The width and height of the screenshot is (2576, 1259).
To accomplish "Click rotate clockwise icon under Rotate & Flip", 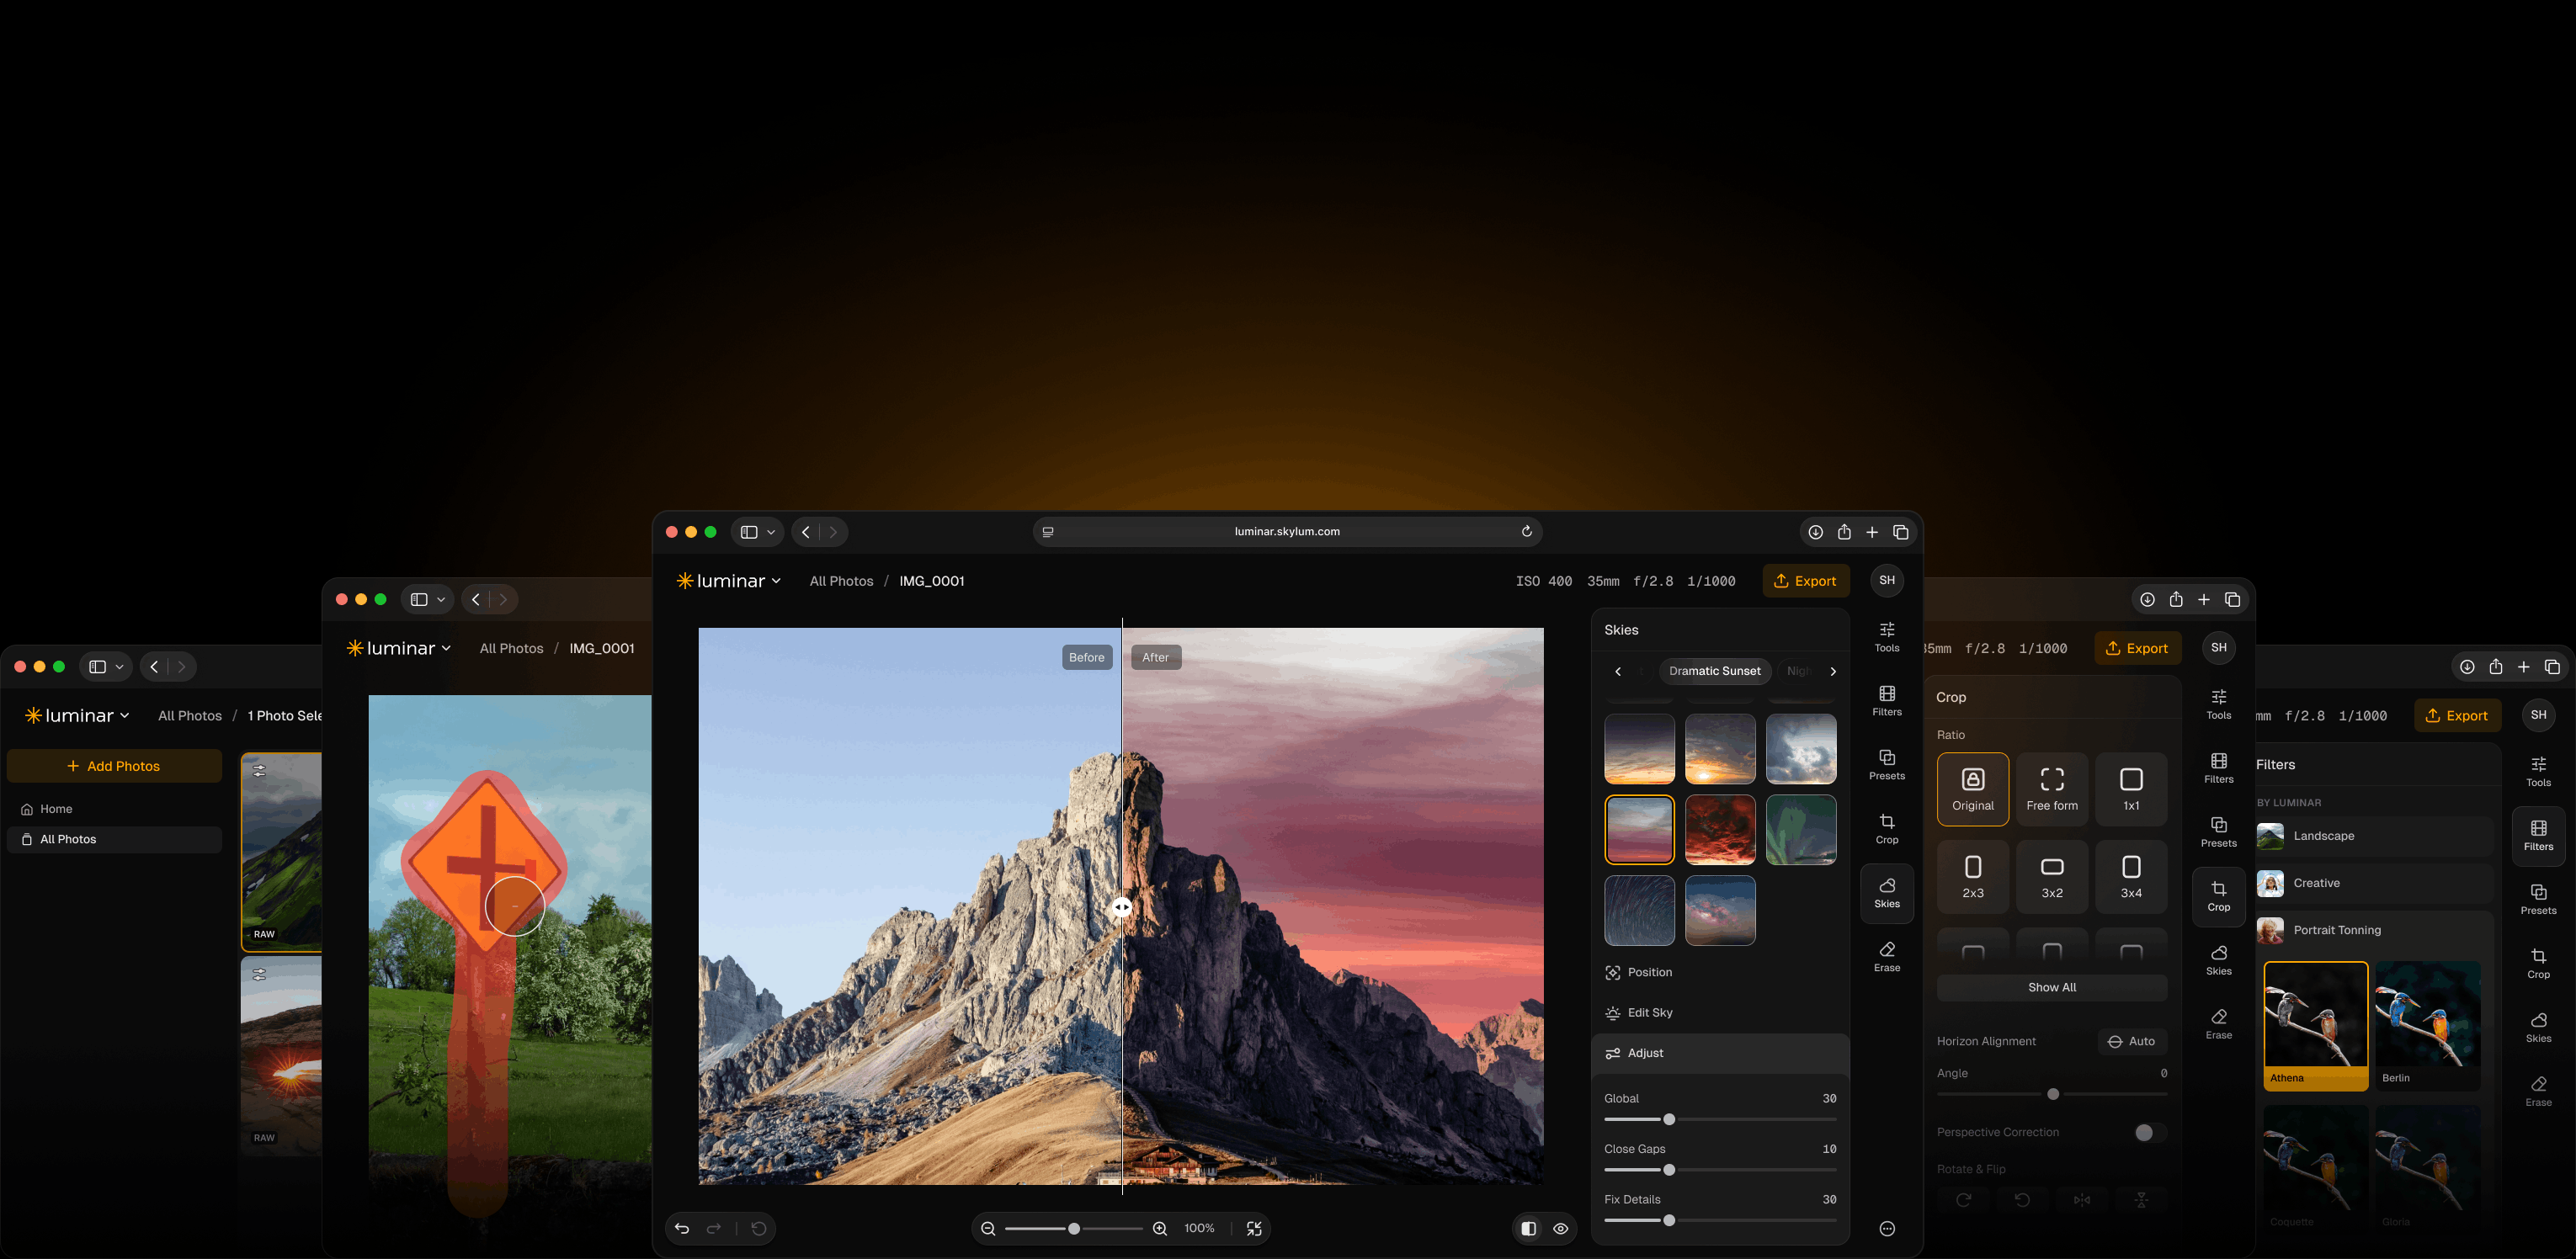I will tap(1963, 1199).
